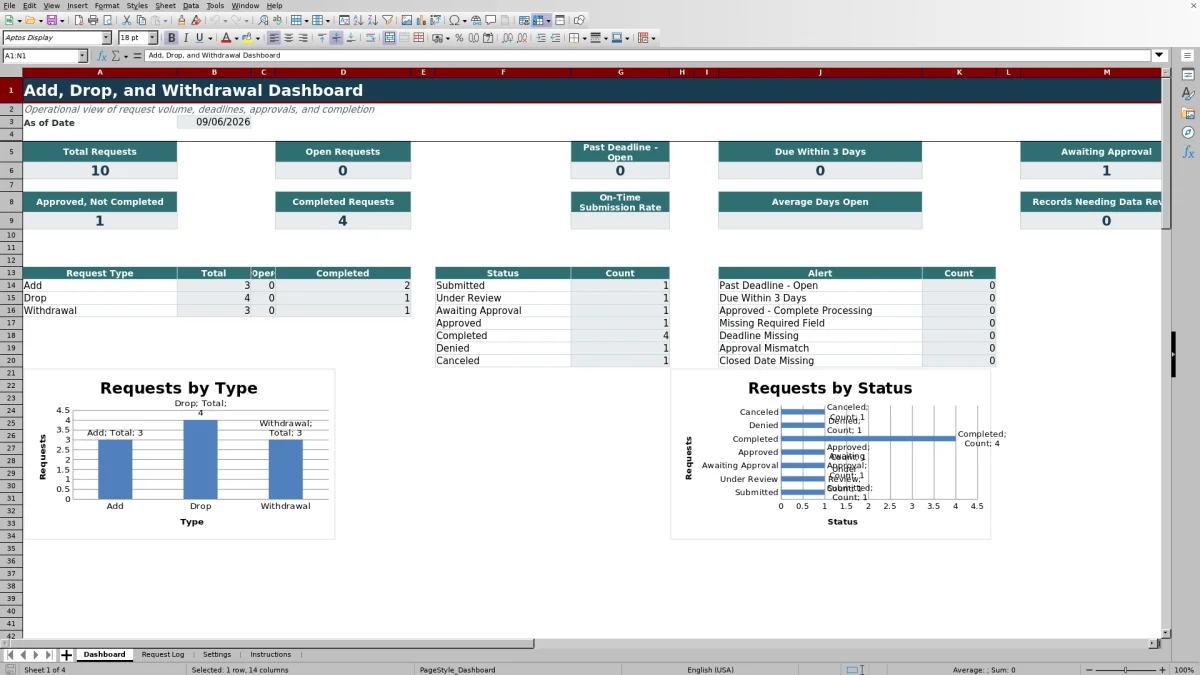
Task: Click the Select Function sigma button
Action: click(x=116, y=56)
